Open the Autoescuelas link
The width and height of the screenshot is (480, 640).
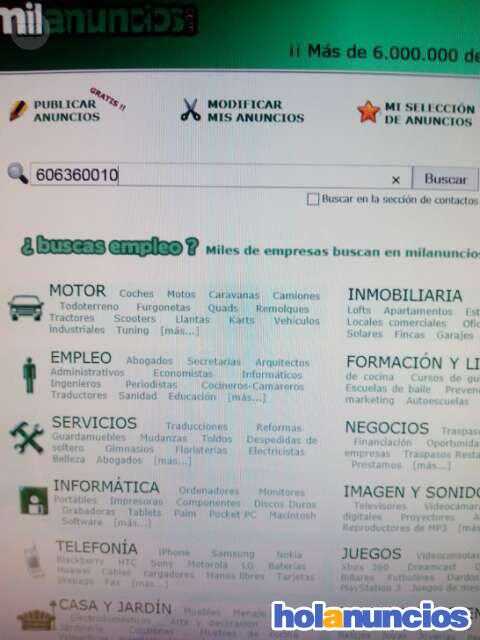(x=437, y=401)
